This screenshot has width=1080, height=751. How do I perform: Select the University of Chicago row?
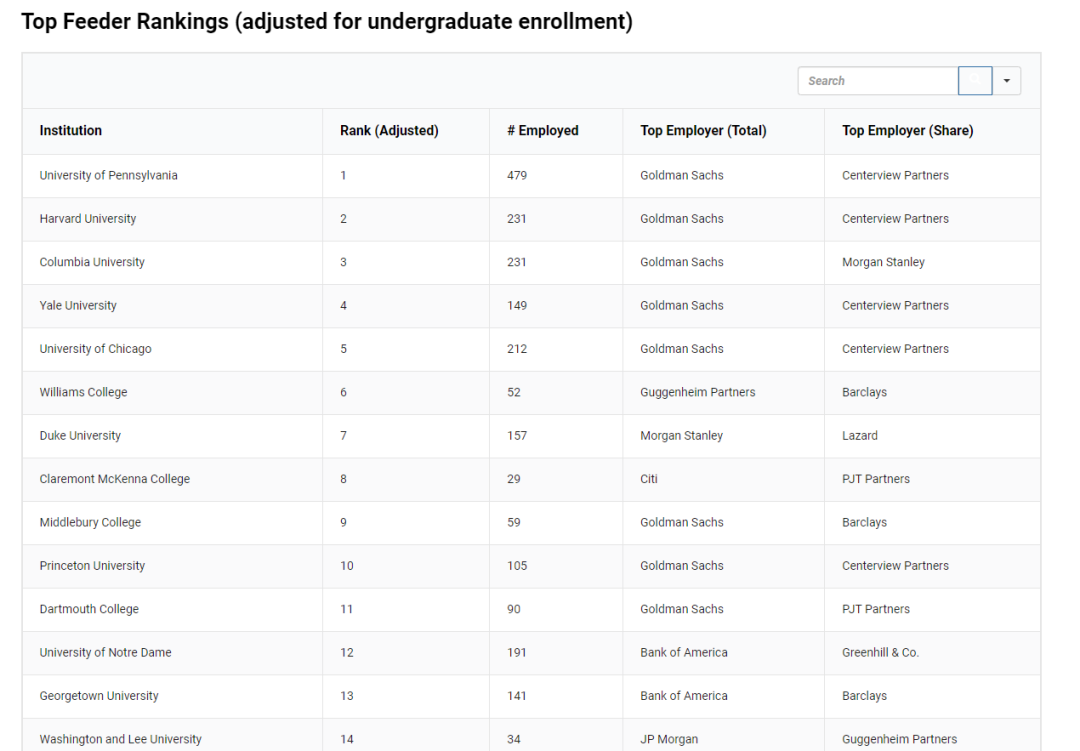point(96,349)
